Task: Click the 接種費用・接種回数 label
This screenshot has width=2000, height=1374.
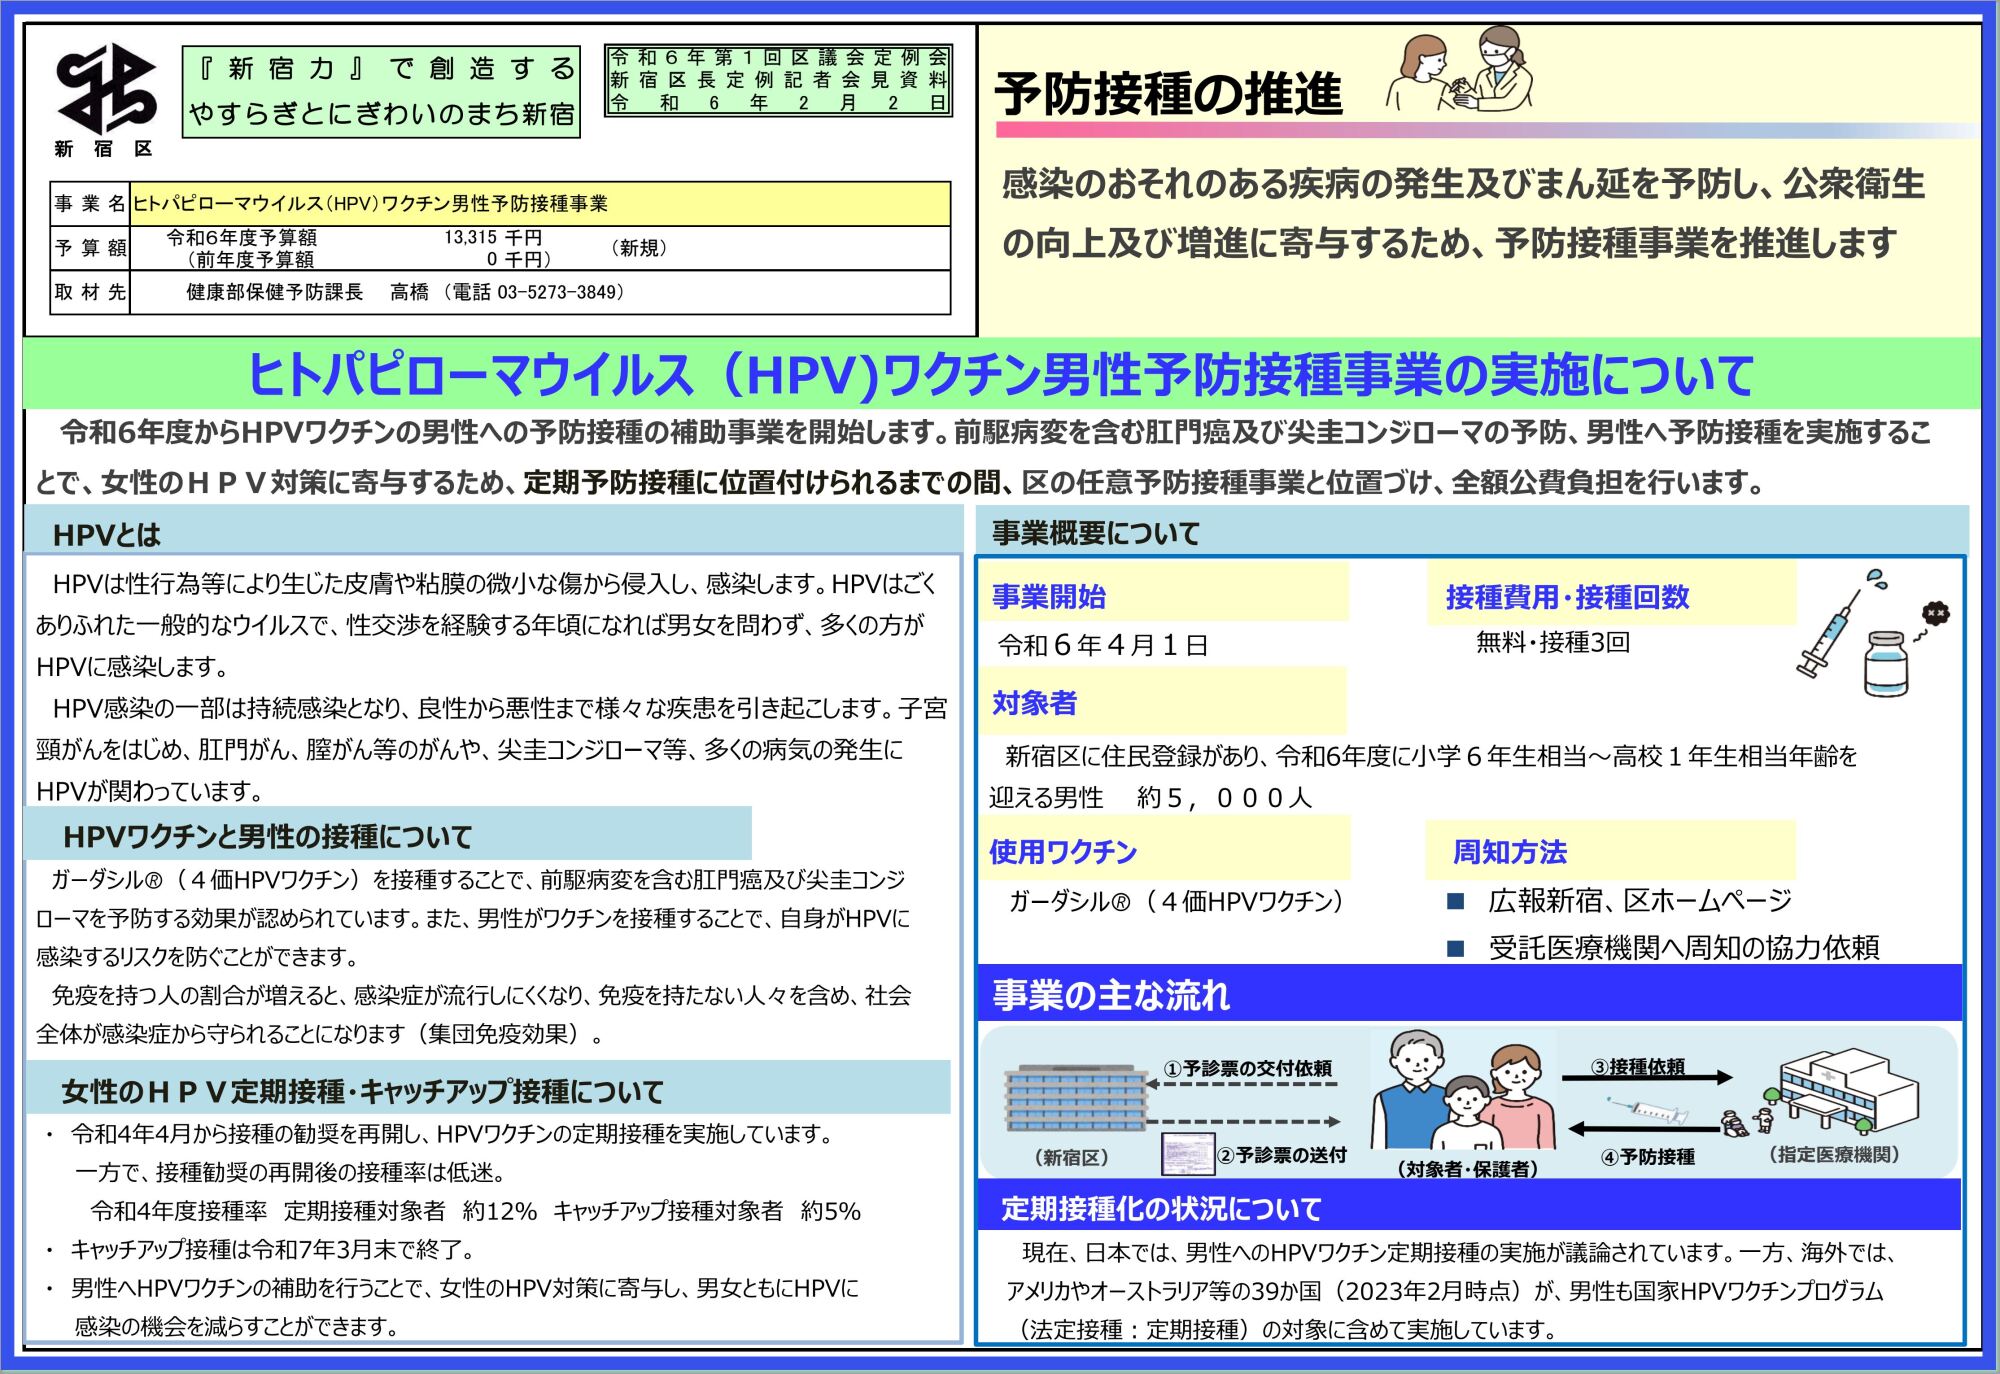Action: tap(1567, 597)
